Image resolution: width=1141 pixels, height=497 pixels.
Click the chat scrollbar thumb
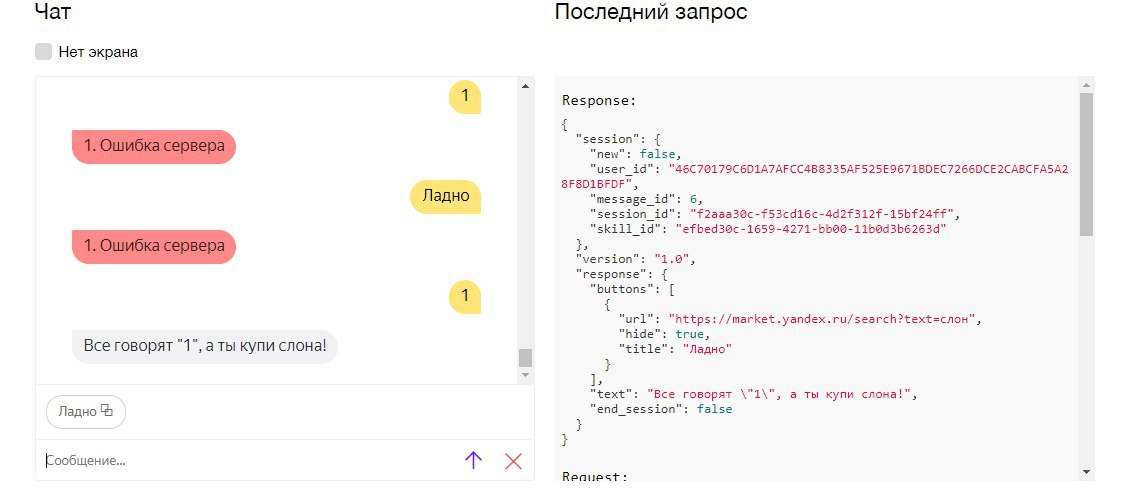[x=525, y=357]
